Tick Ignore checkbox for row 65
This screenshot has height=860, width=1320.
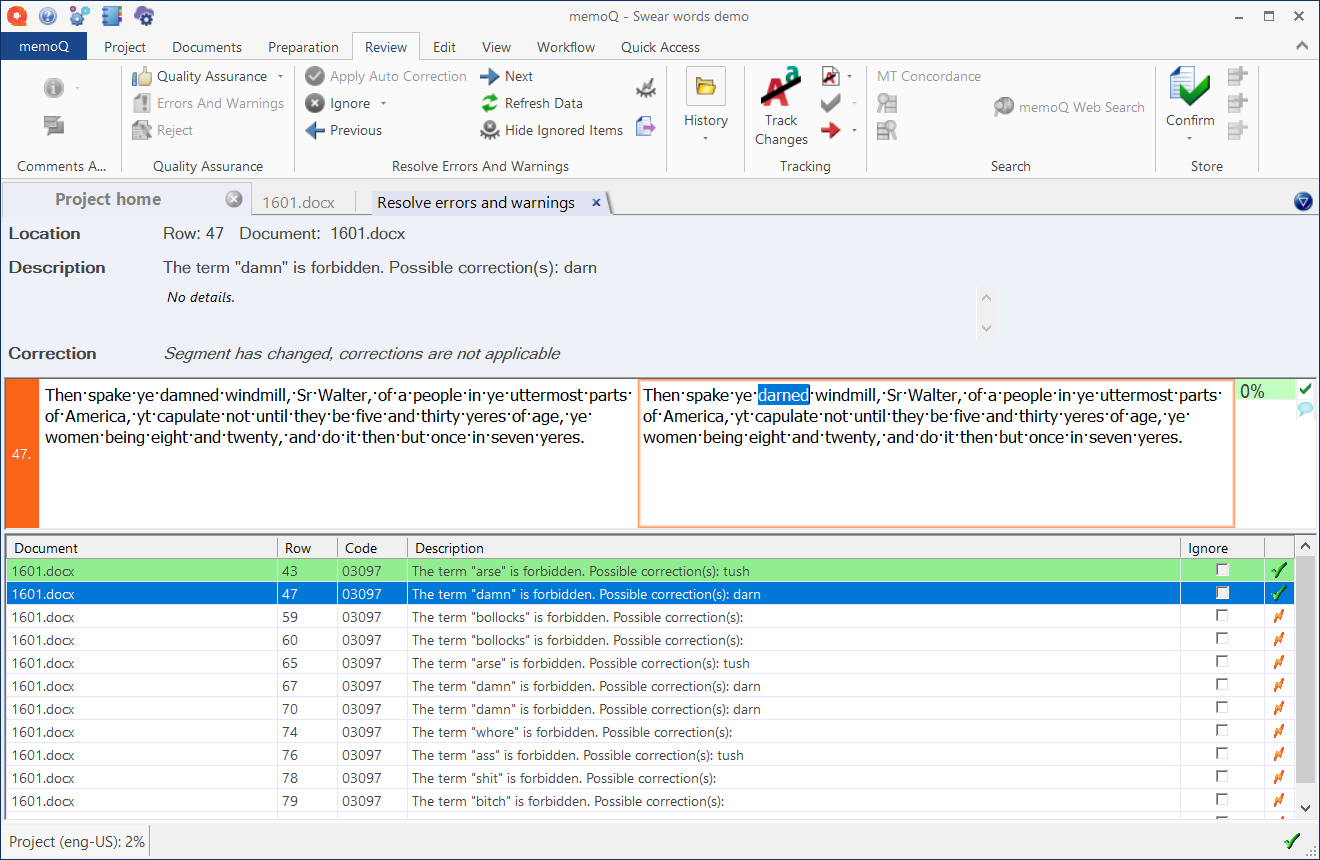tap(1222, 662)
